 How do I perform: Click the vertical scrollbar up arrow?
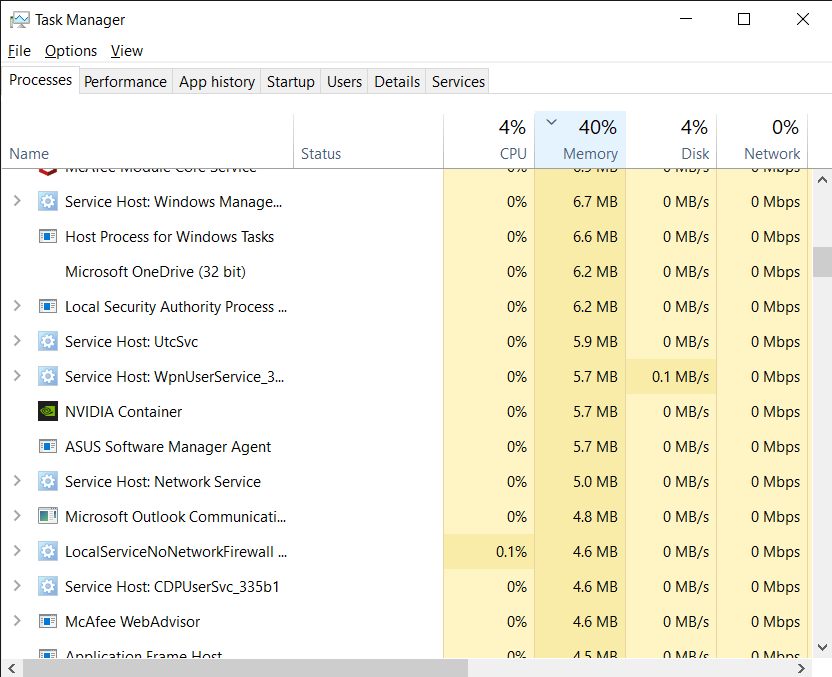pyautogui.click(x=822, y=179)
